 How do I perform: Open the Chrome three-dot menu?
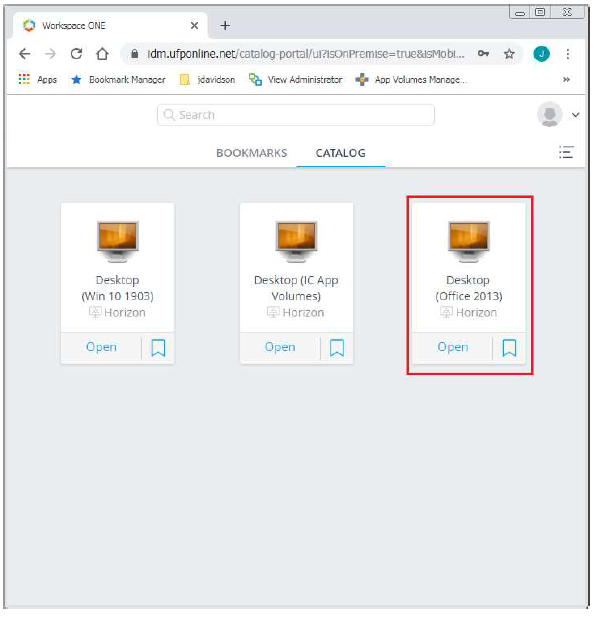(568, 54)
